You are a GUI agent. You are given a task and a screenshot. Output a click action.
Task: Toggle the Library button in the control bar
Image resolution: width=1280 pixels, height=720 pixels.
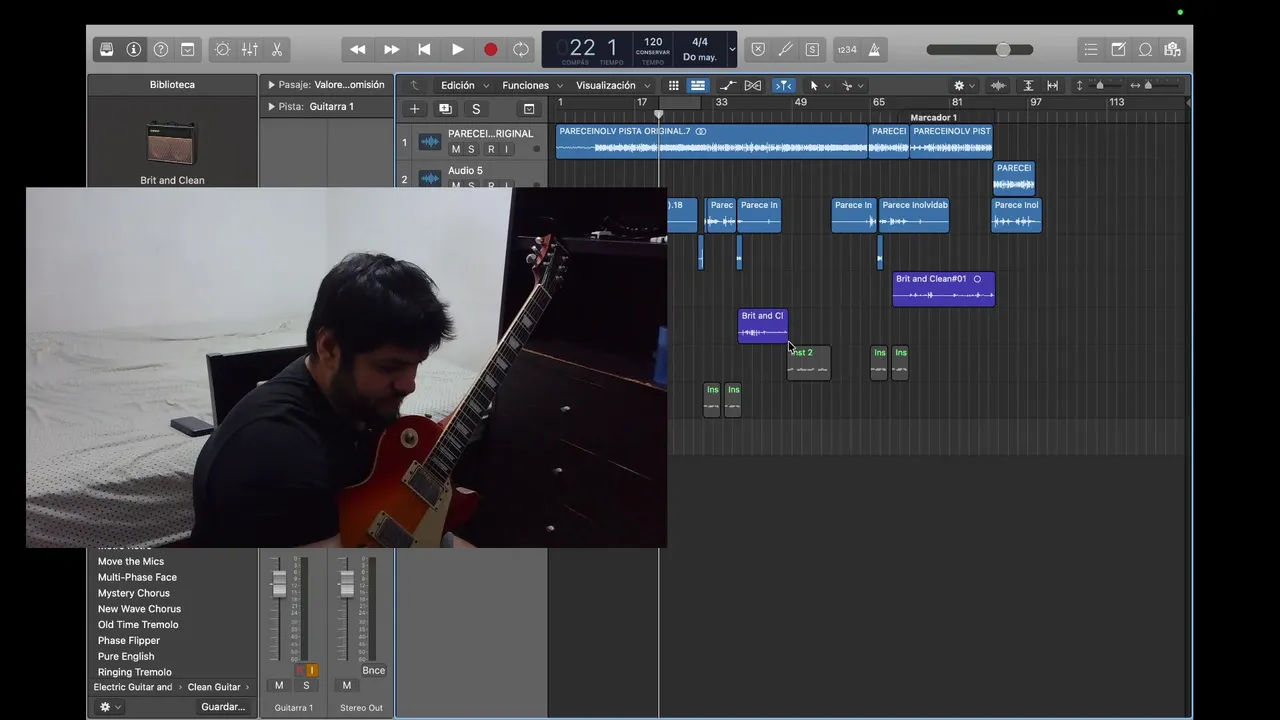[107, 49]
